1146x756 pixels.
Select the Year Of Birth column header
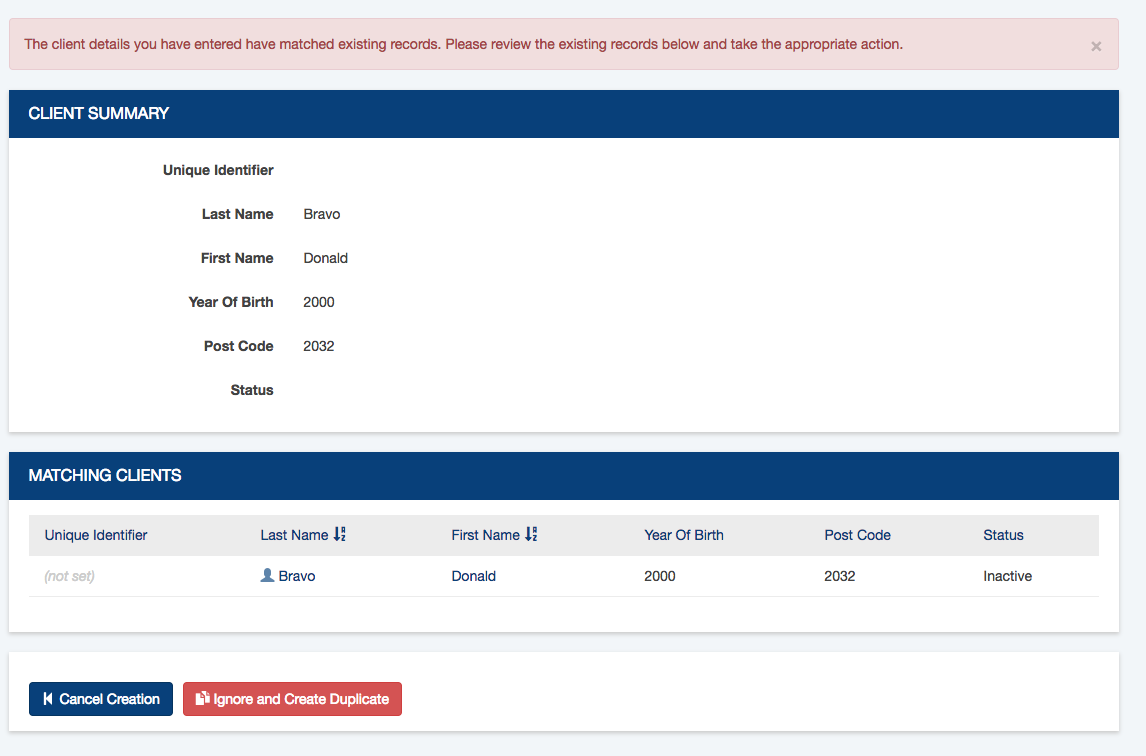pos(684,535)
